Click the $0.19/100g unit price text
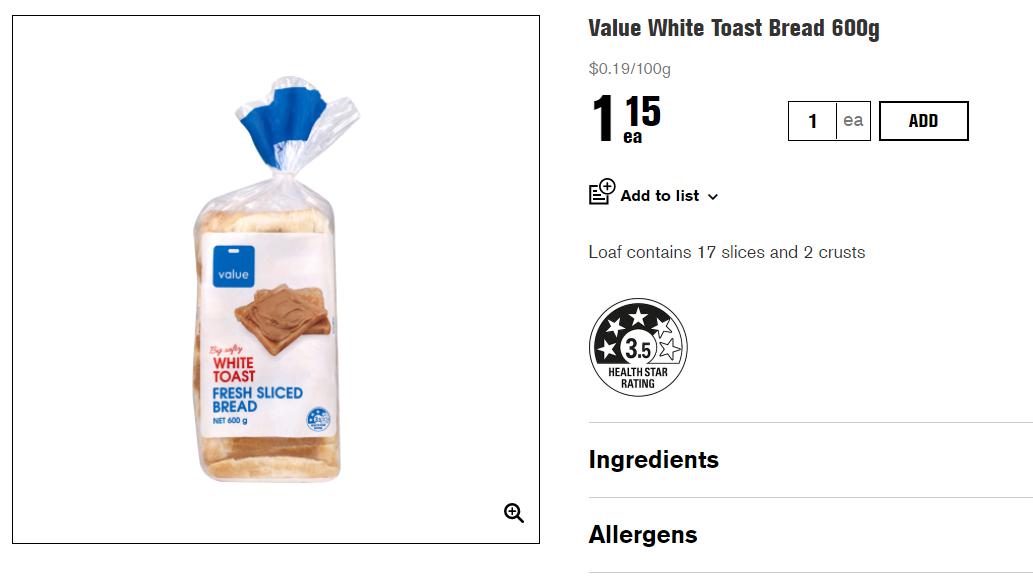 [x=629, y=69]
